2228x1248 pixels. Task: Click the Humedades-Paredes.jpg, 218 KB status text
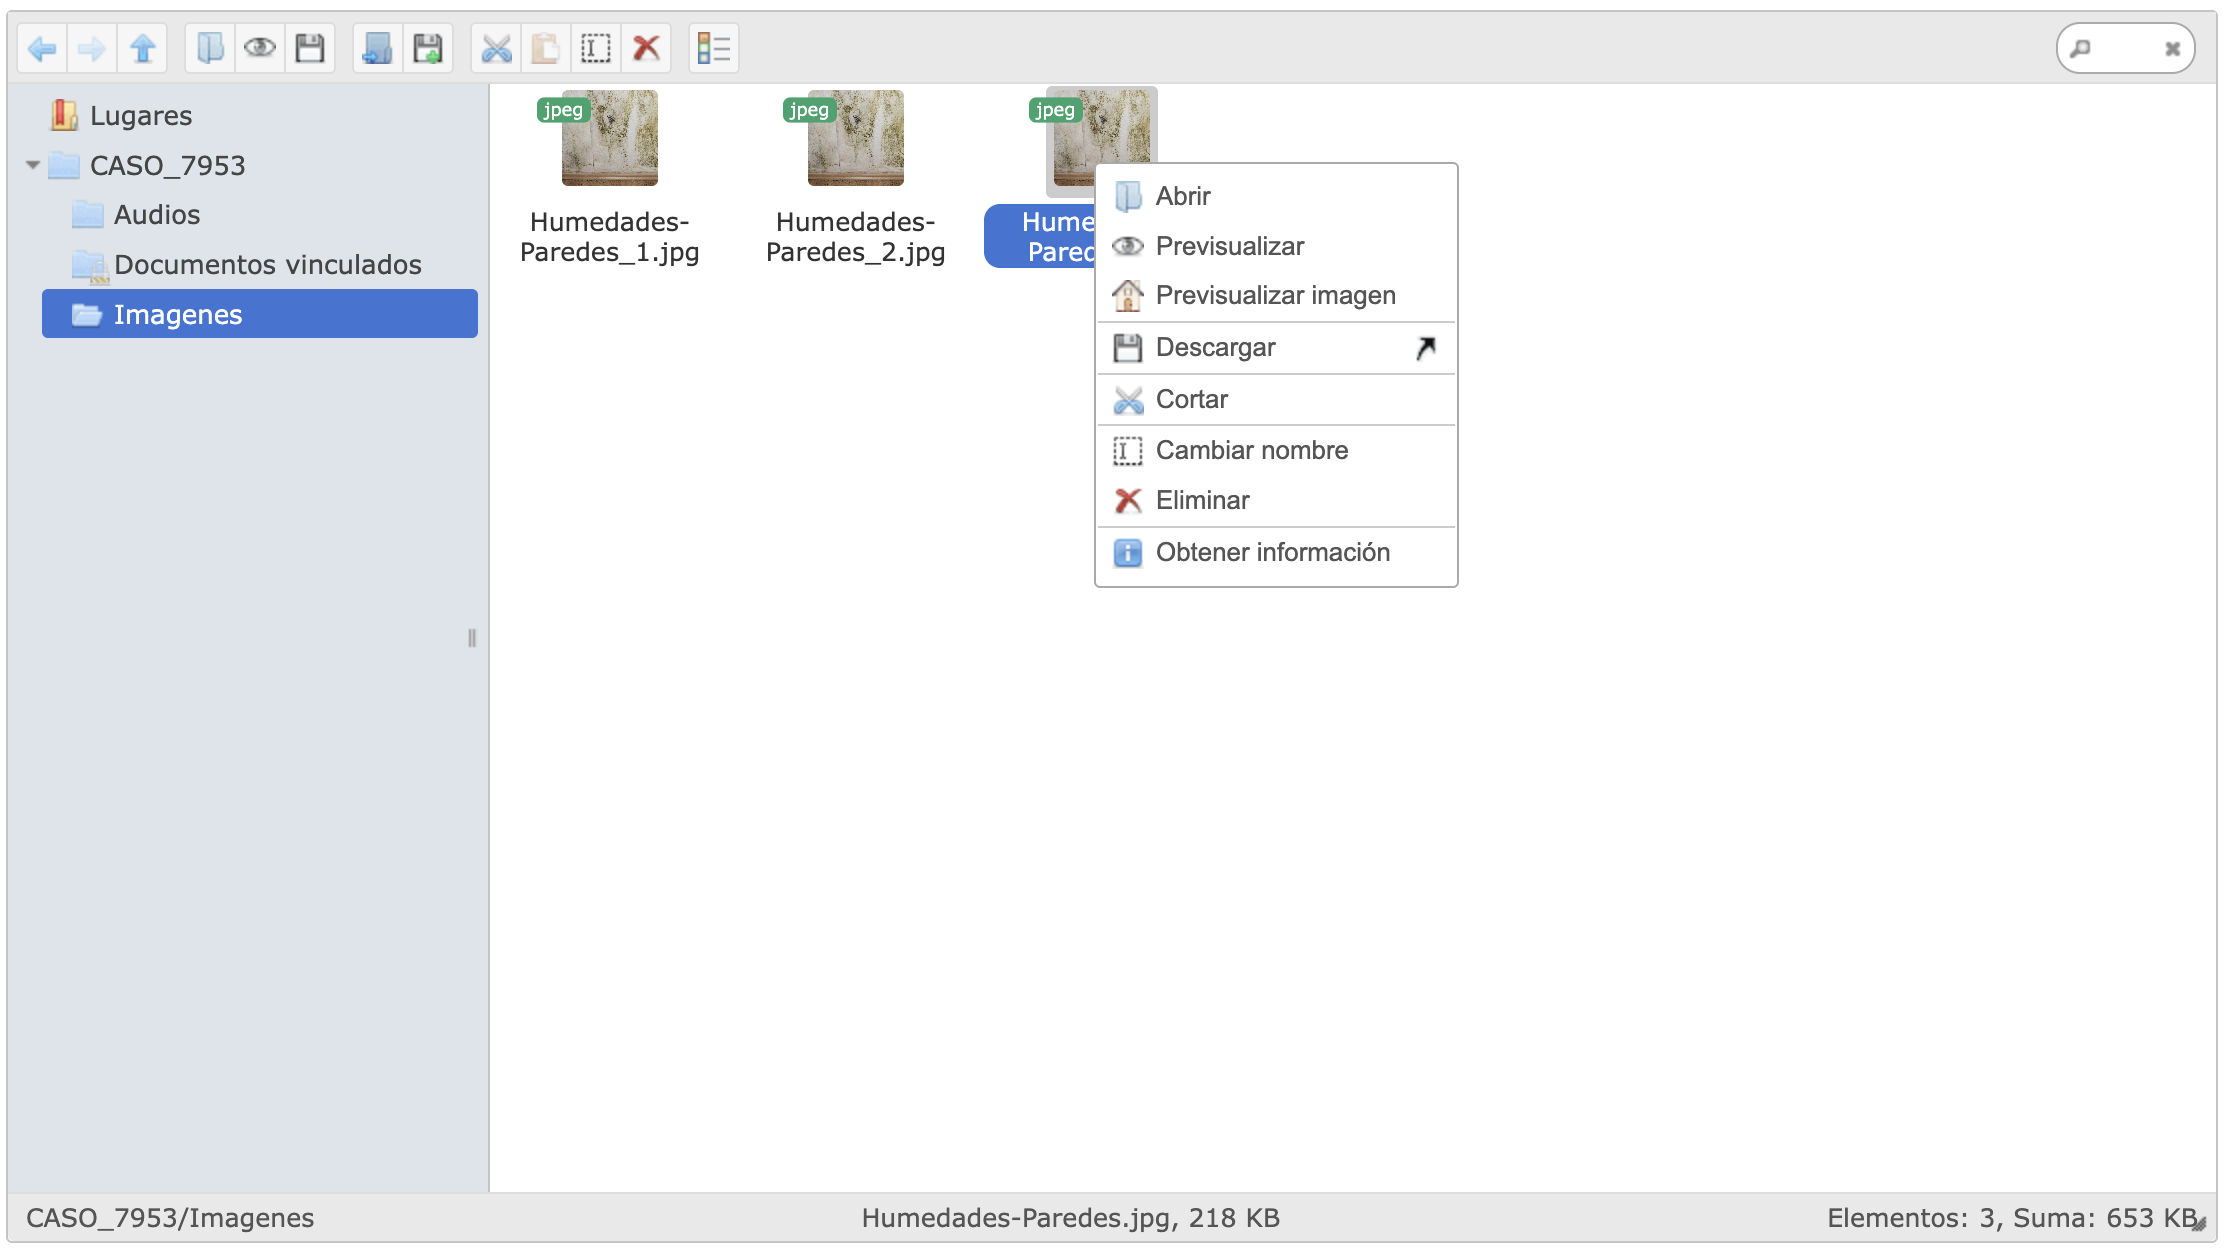click(1071, 1218)
